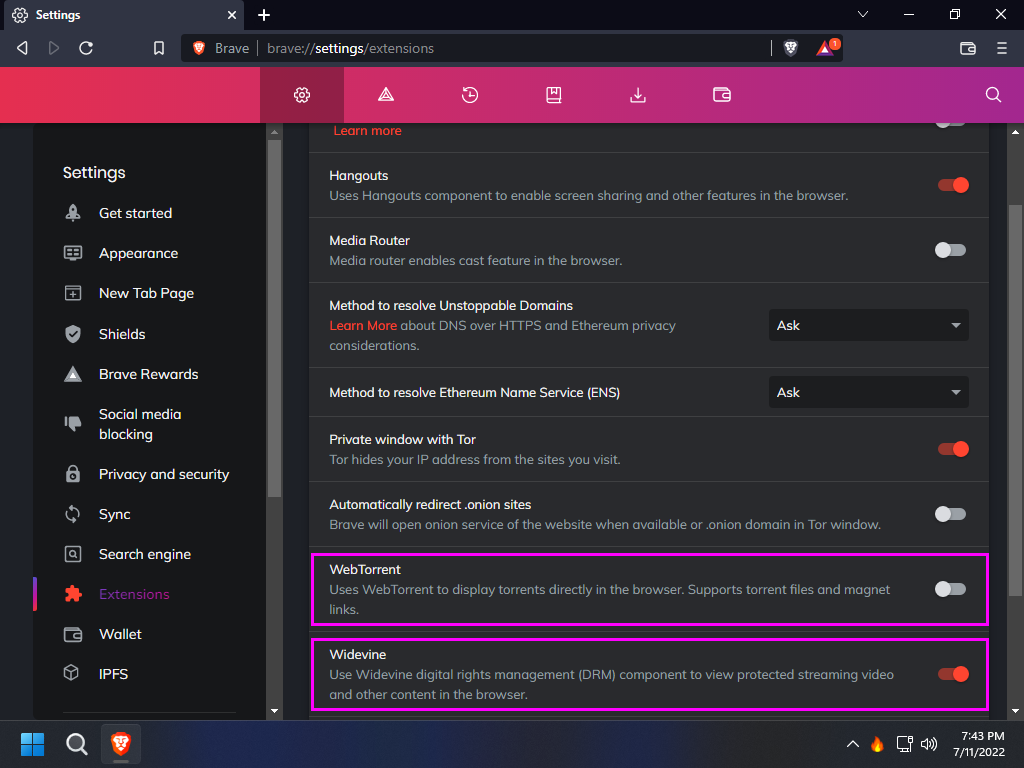Turn off Private window with Tor

pyautogui.click(x=953, y=449)
